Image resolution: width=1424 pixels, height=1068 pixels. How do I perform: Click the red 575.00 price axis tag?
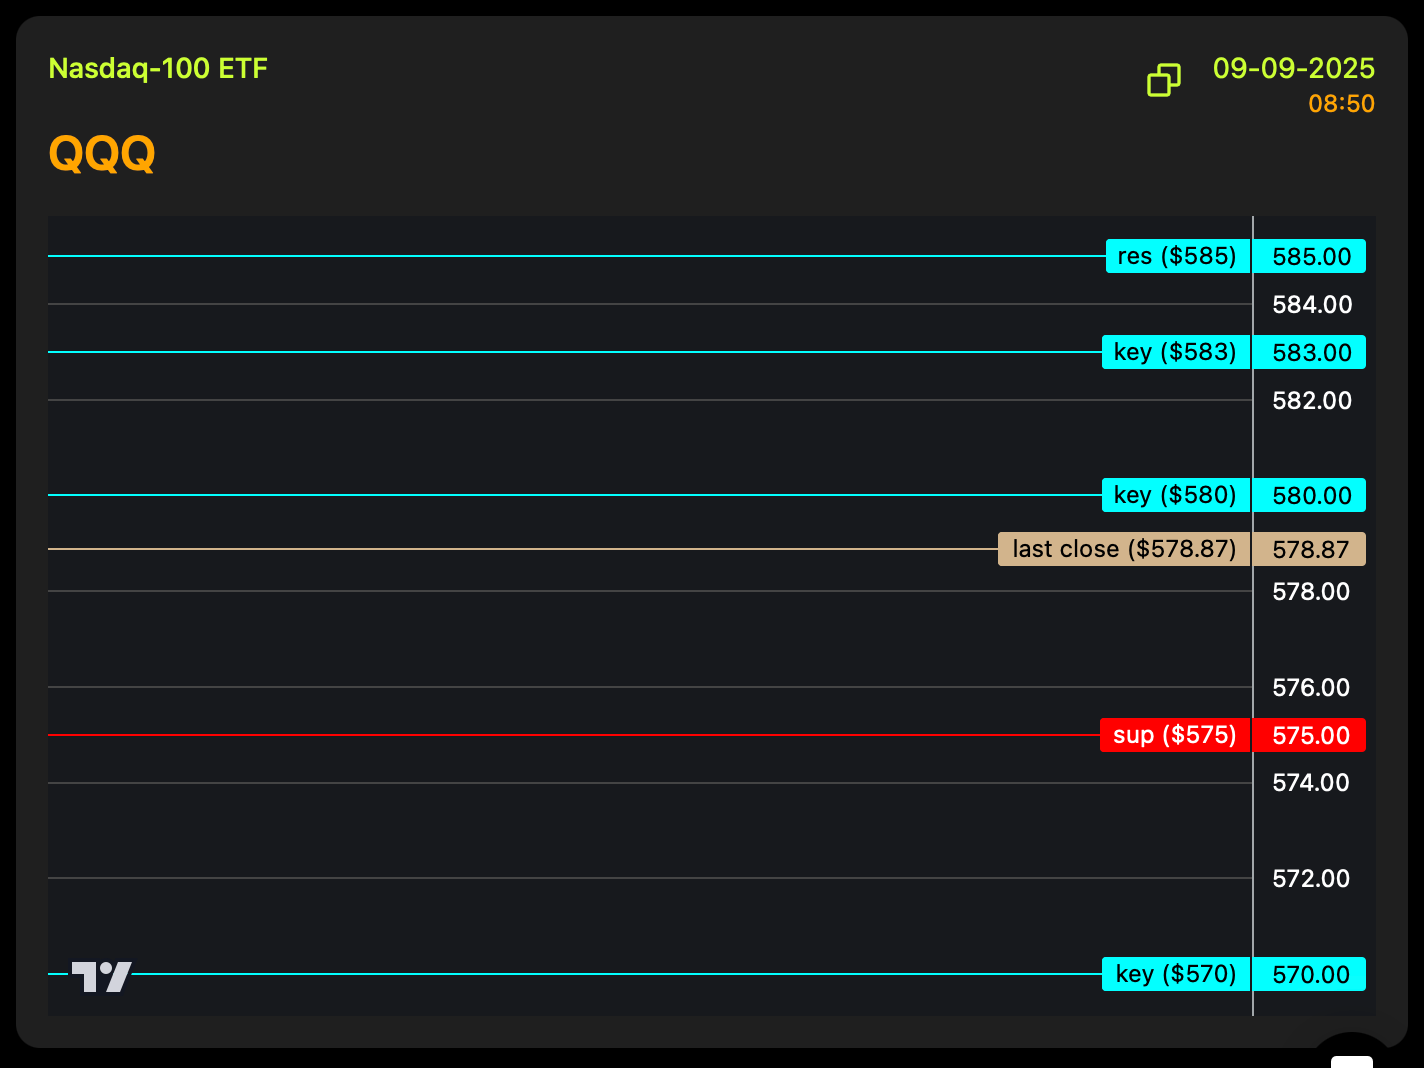[x=1310, y=735]
